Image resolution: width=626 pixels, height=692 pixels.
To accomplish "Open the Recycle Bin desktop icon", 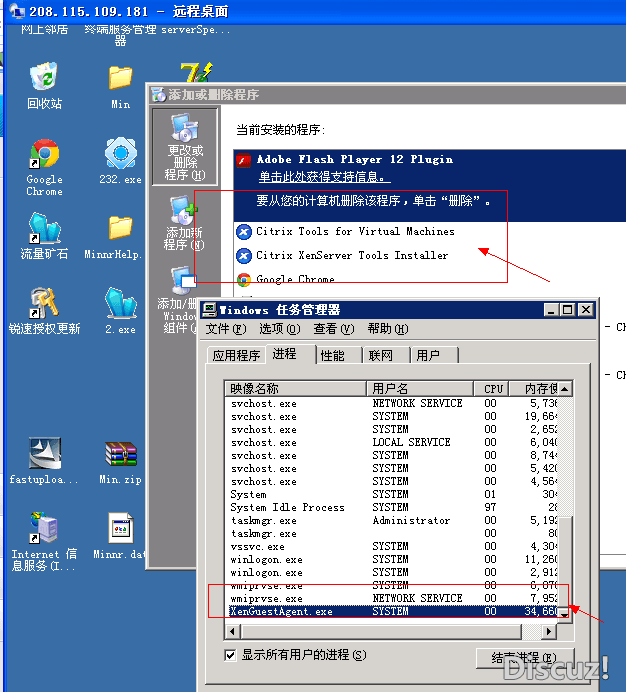I will pyautogui.click(x=44, y=77).
